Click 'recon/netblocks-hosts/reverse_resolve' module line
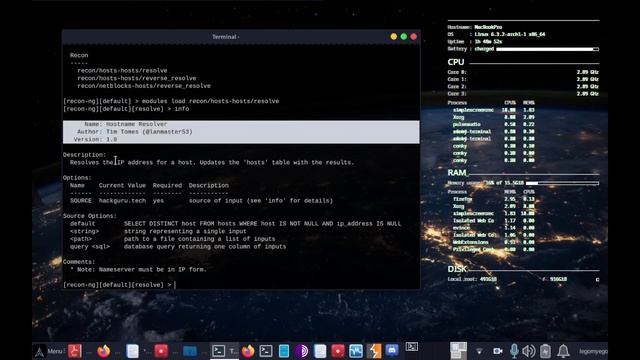640x360 pixels. click(144, 86)
